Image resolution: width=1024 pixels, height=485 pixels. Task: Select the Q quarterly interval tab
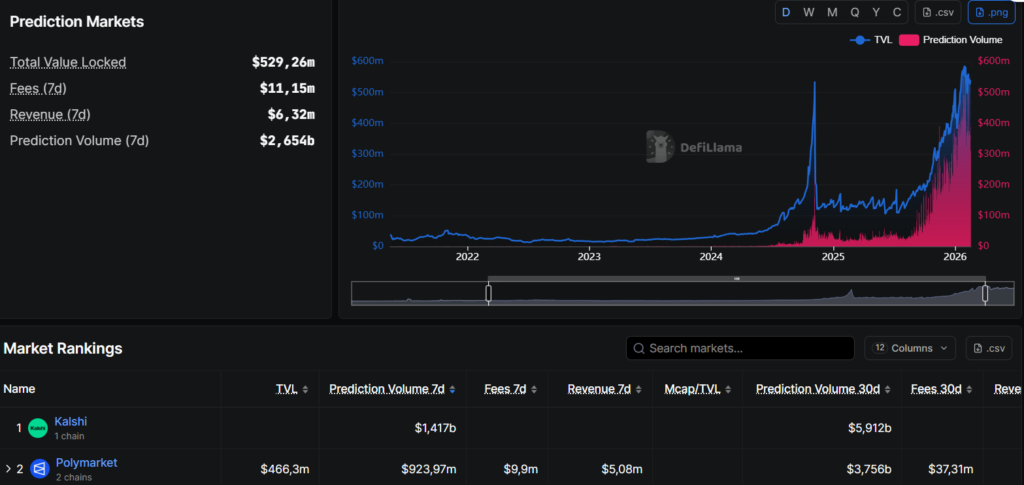point(855,12)
